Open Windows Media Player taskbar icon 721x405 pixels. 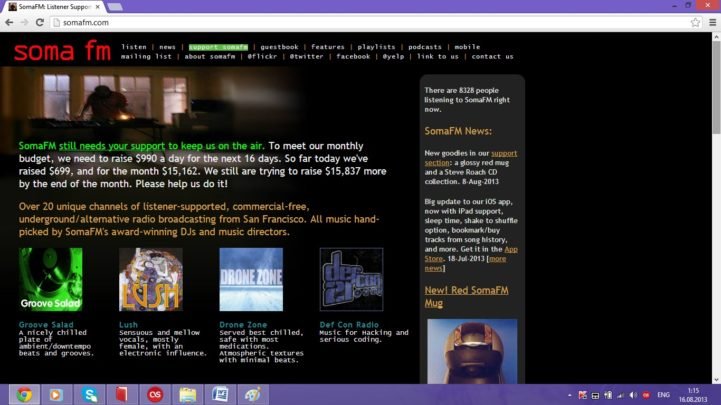(56, 394)
